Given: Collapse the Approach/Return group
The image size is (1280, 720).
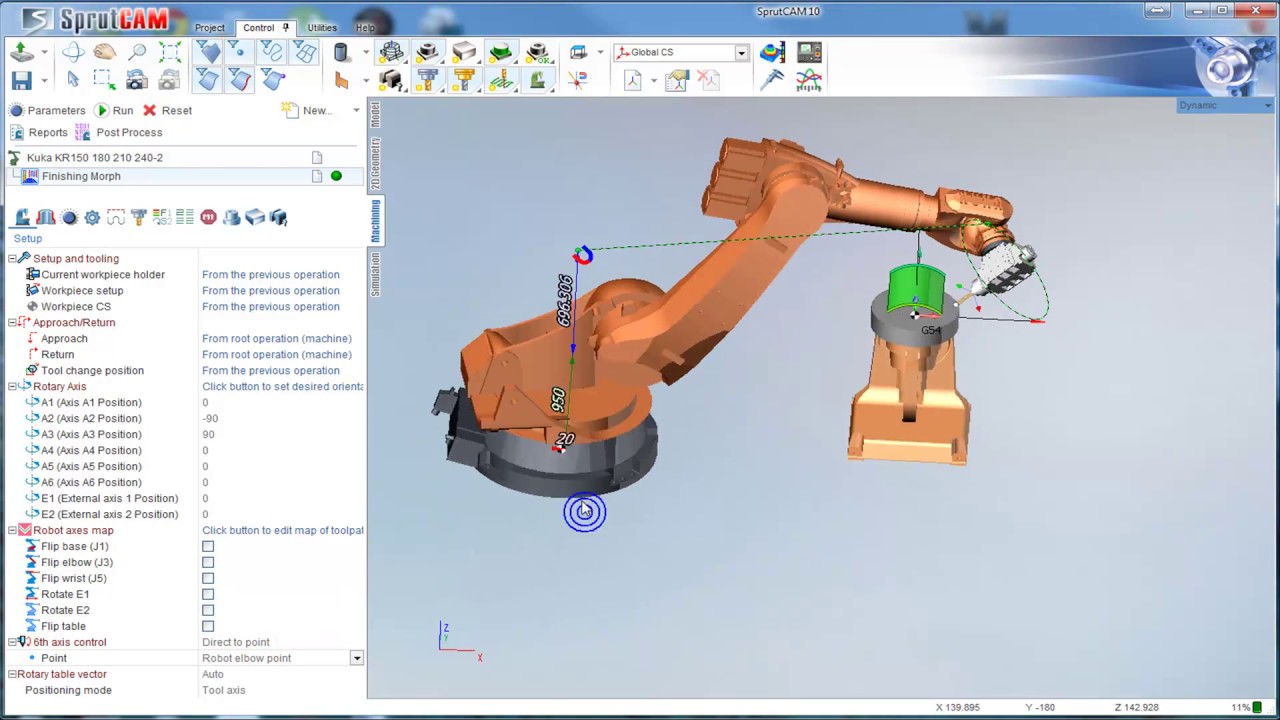Looking at the screenshot, I should pos(13,322).
